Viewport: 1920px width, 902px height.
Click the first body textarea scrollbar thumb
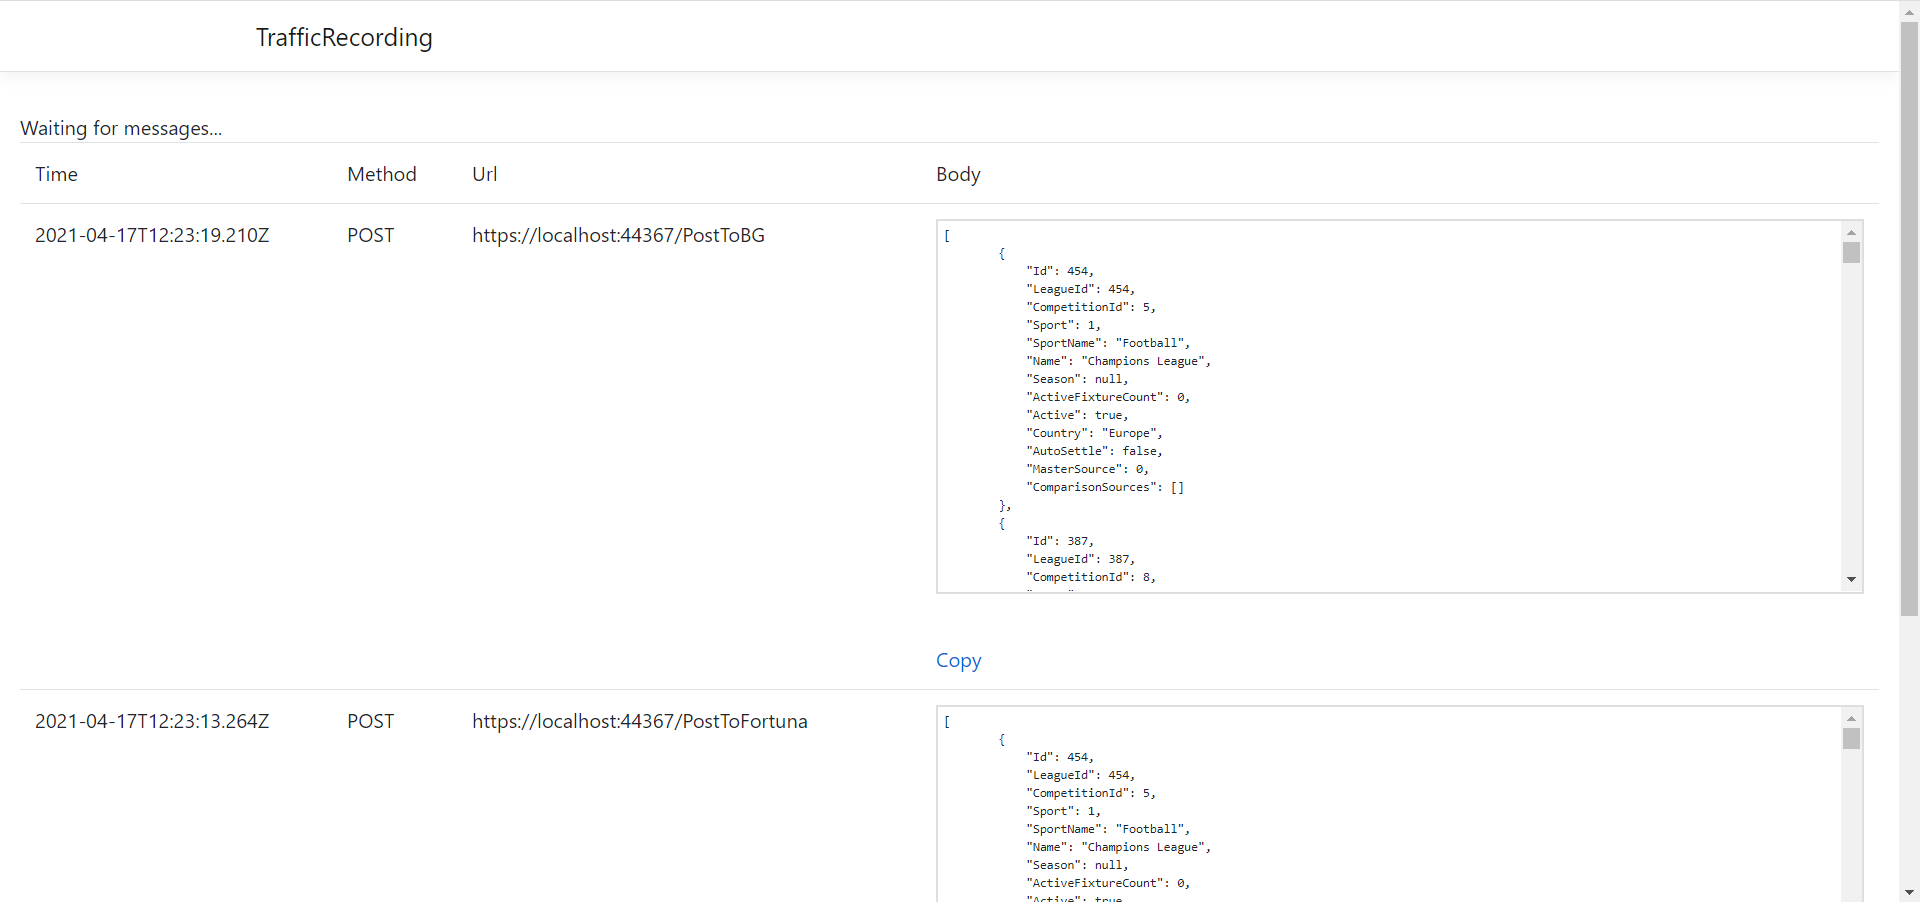point(1851,252)
